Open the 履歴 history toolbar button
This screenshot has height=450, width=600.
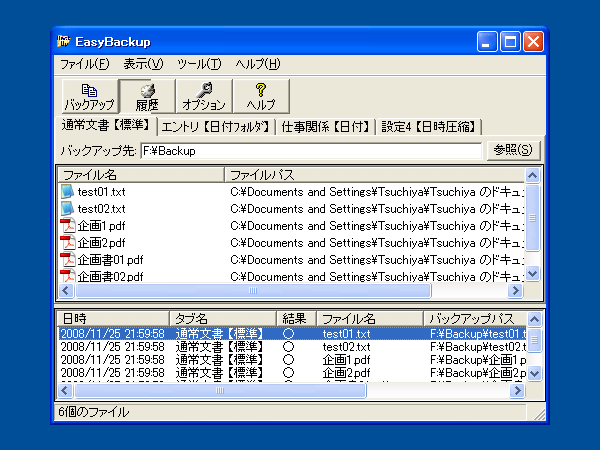tap(147, 96)
